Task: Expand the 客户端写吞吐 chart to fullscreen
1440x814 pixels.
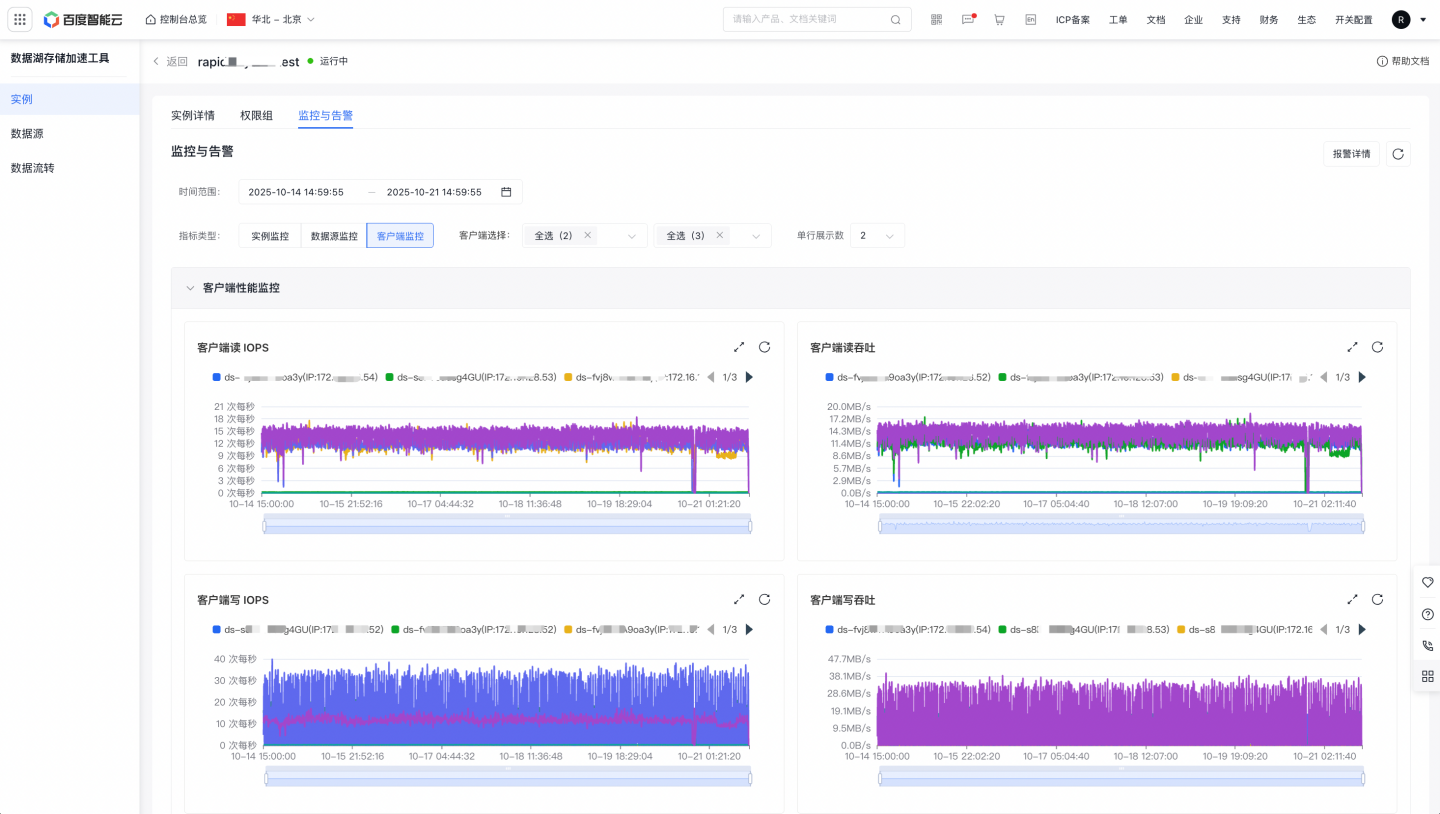Action: click(1352, 599)
